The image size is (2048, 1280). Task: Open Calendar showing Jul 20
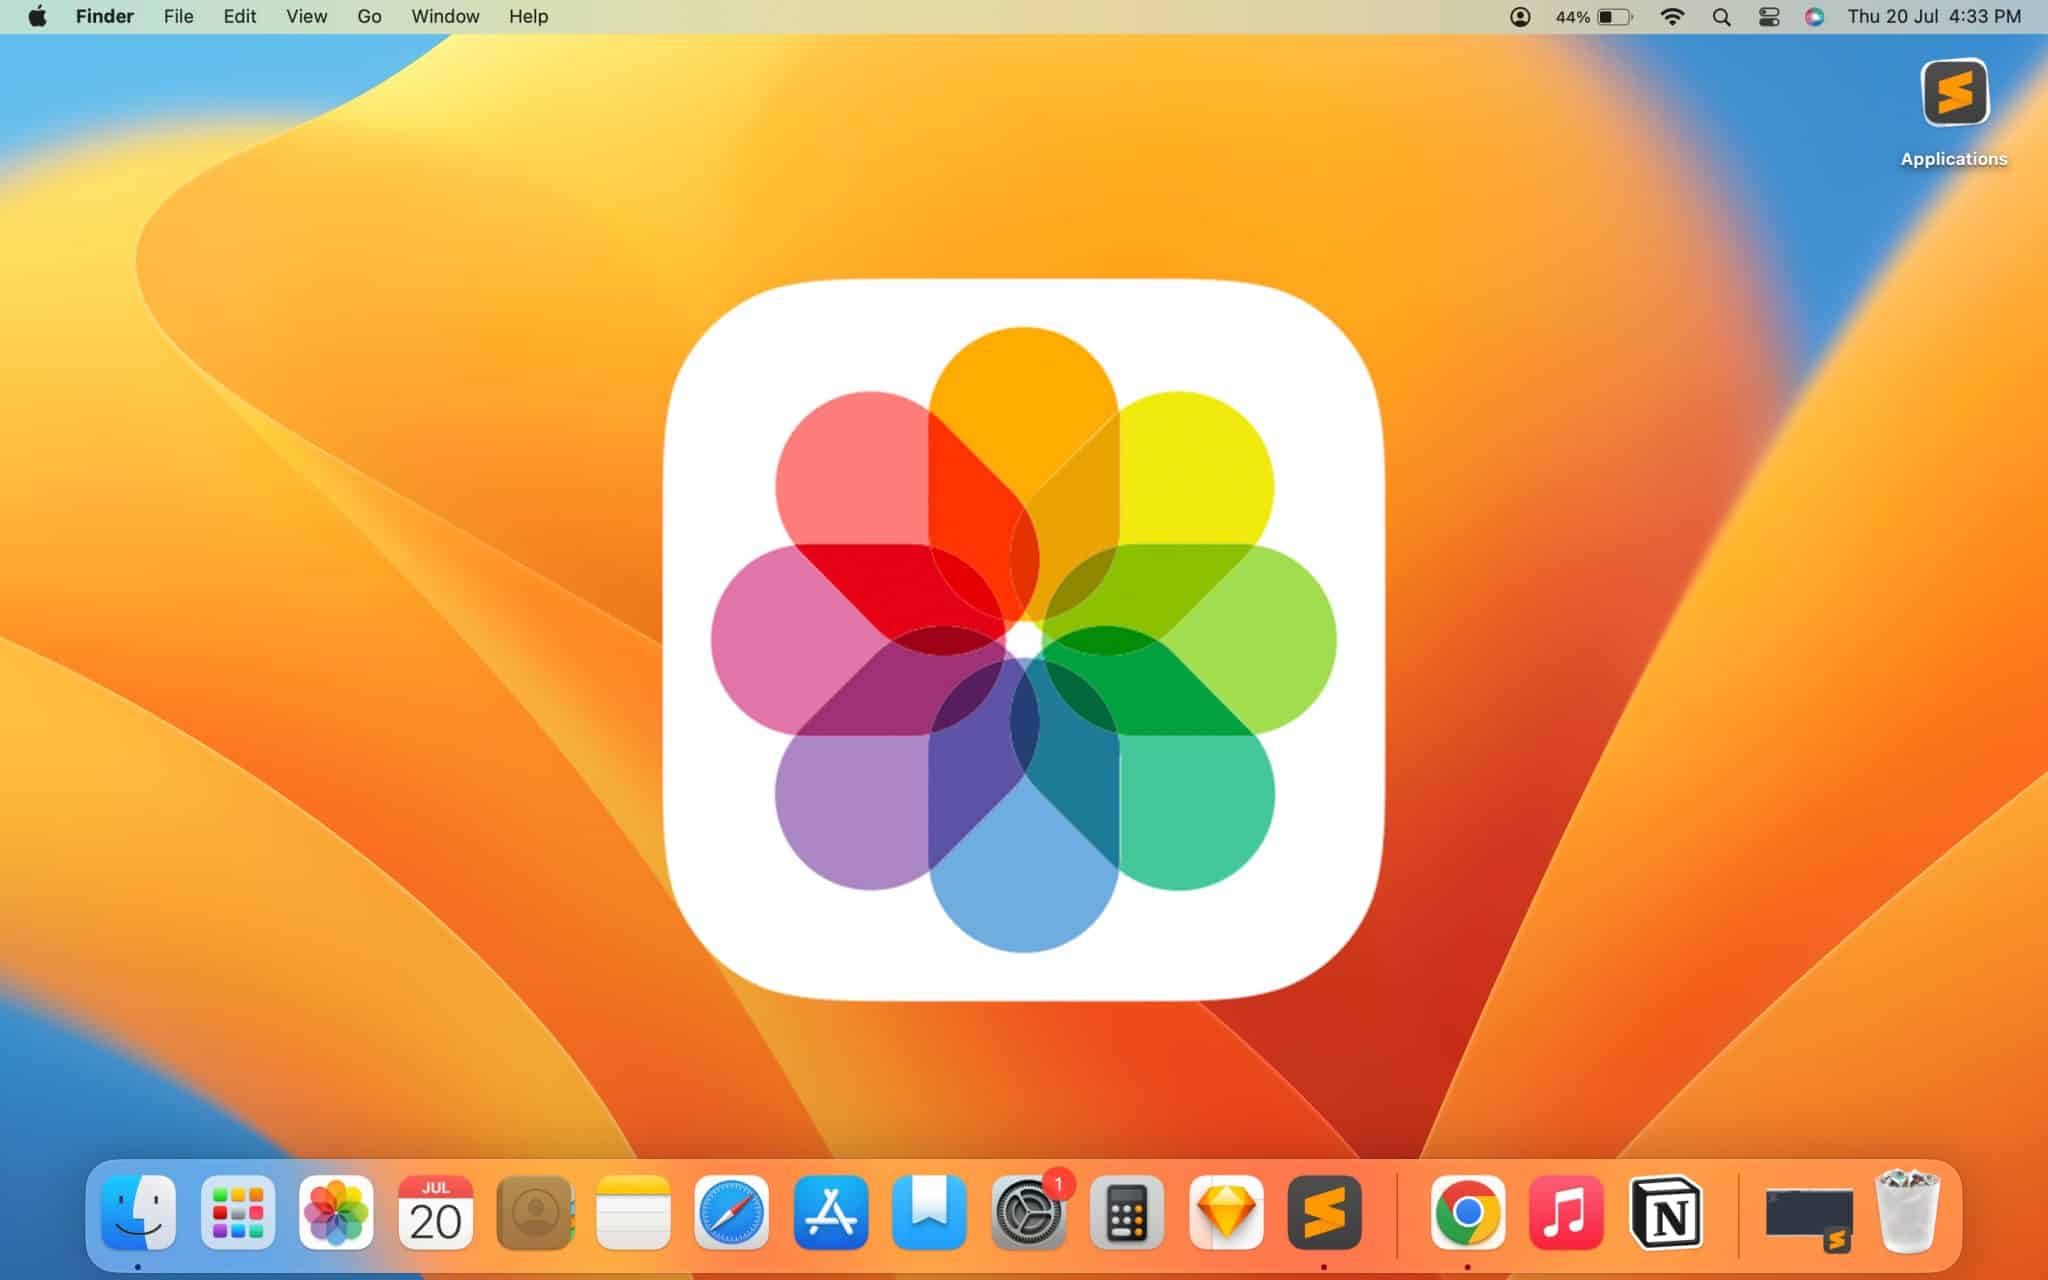coord(435,1213)
